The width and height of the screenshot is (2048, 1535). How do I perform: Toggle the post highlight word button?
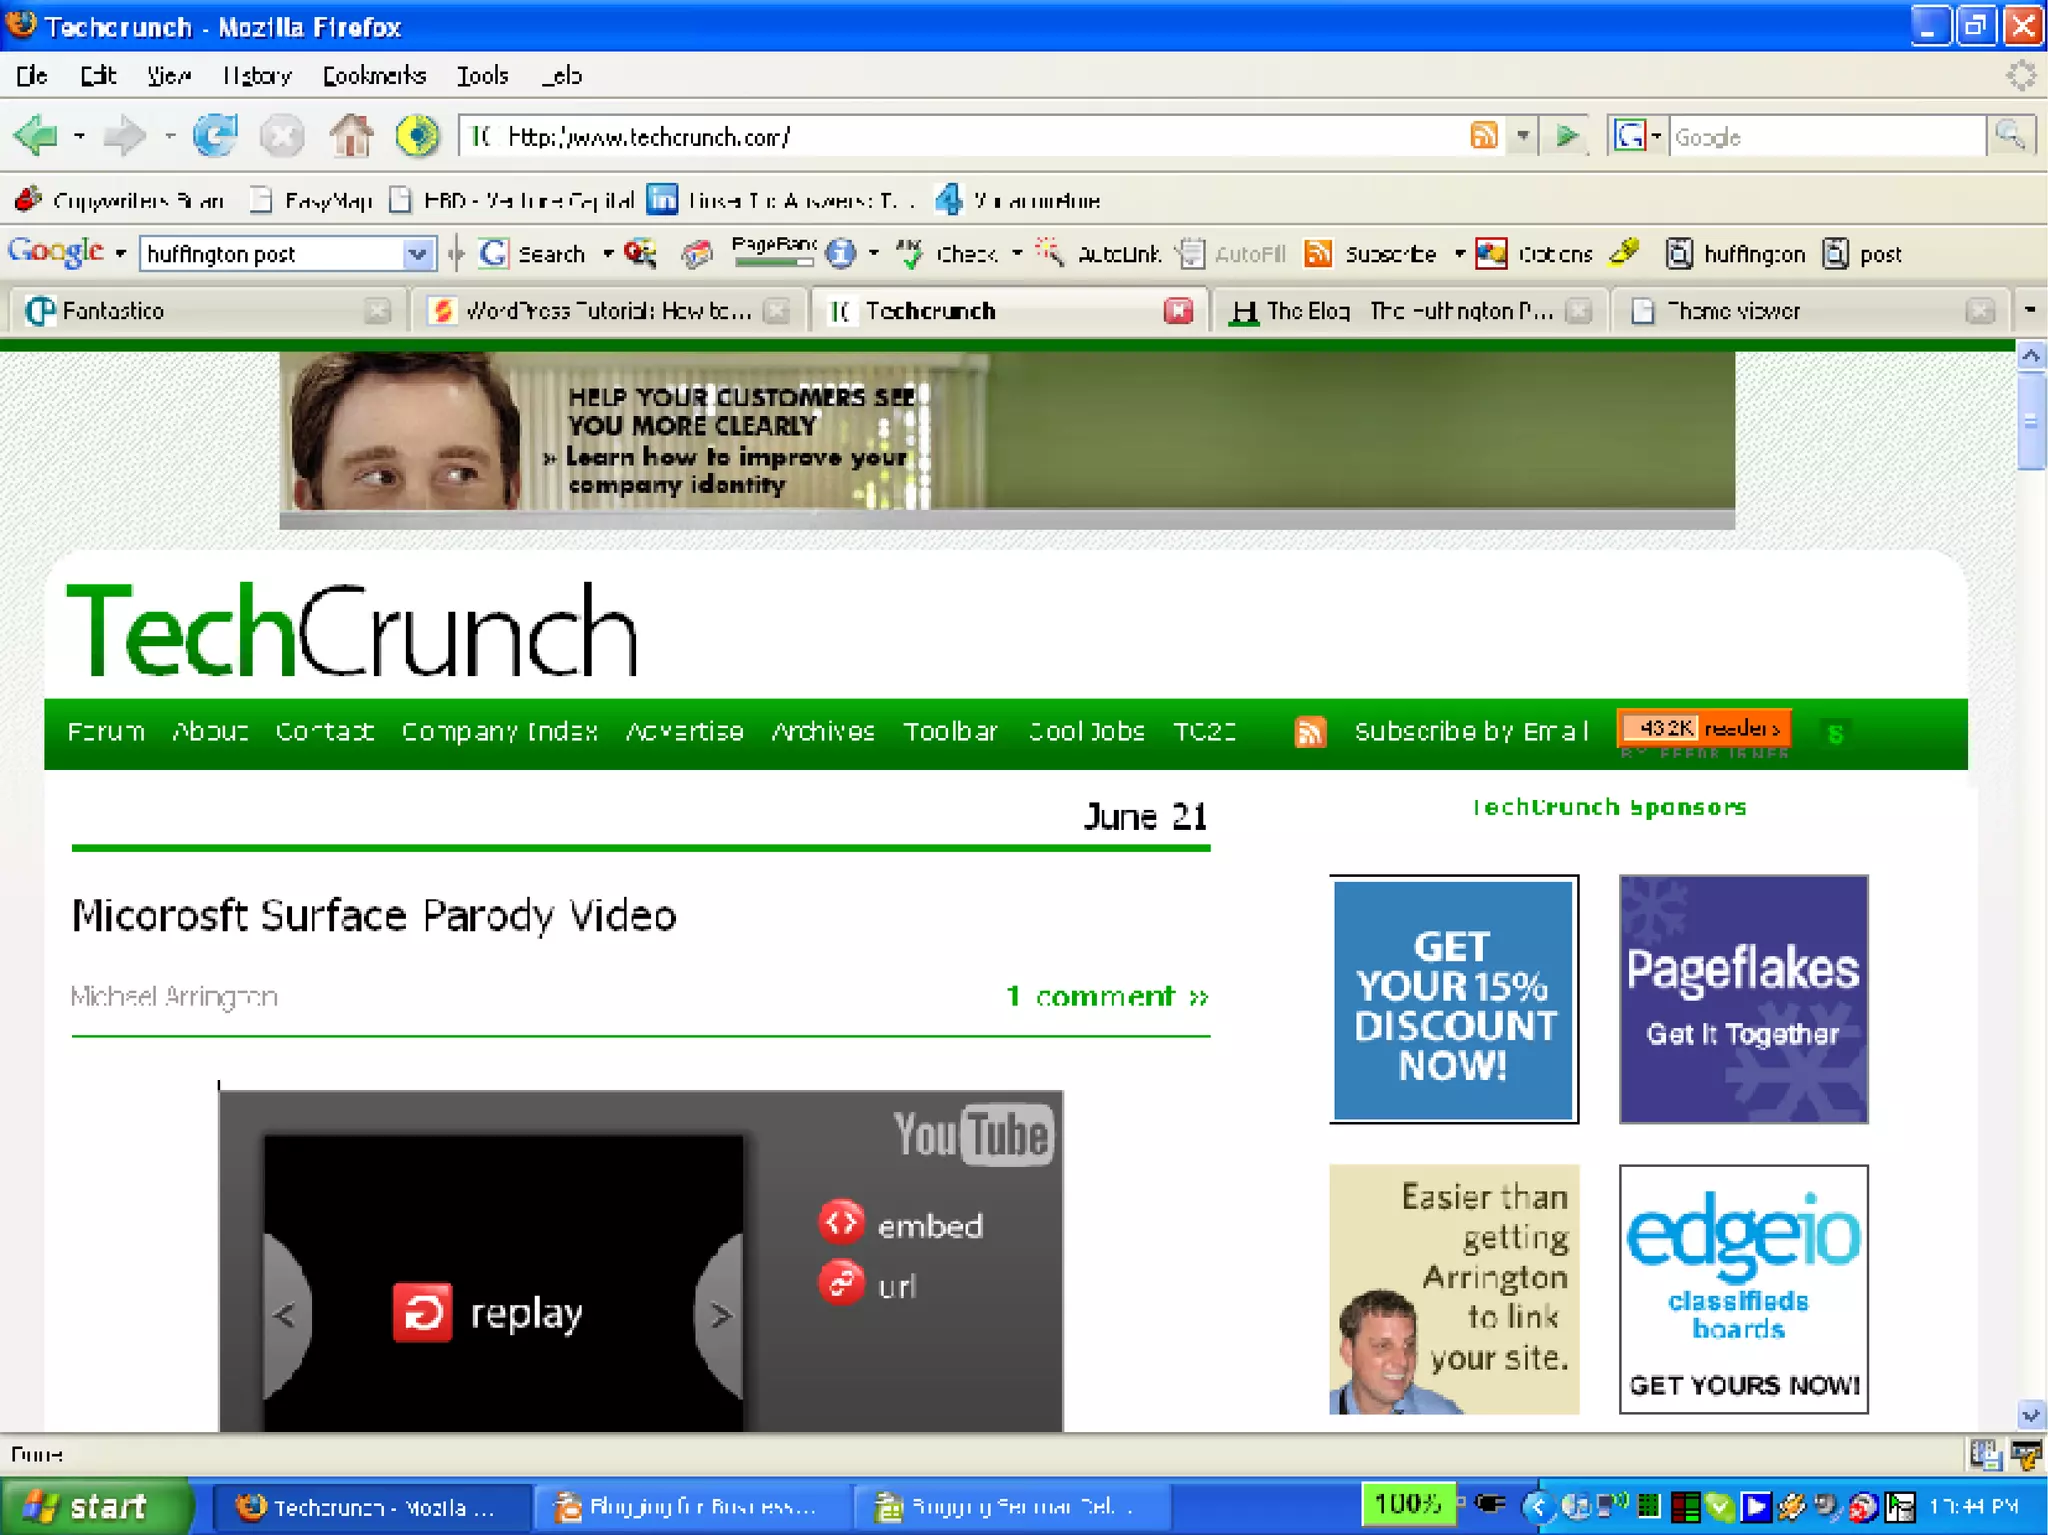[1862, 254]
